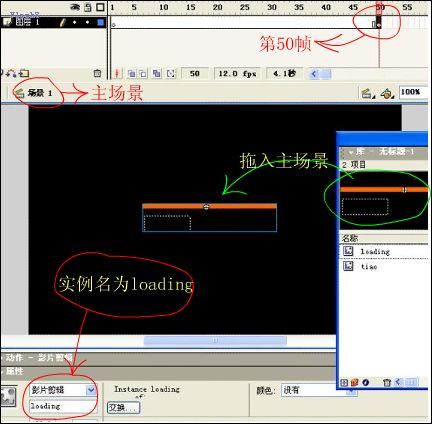
Task: Click the Add Layer Folder icon
Action: click(x=24, y=73)
